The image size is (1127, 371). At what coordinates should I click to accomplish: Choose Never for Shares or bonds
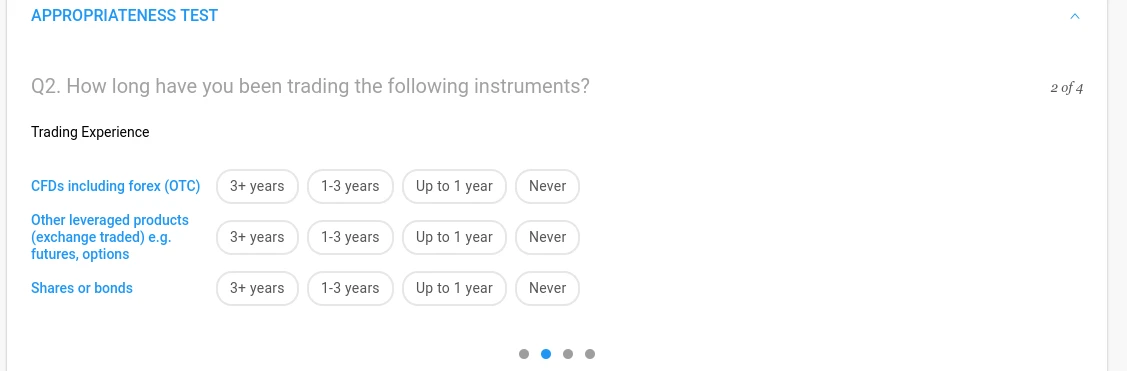[x=548, y=288]
